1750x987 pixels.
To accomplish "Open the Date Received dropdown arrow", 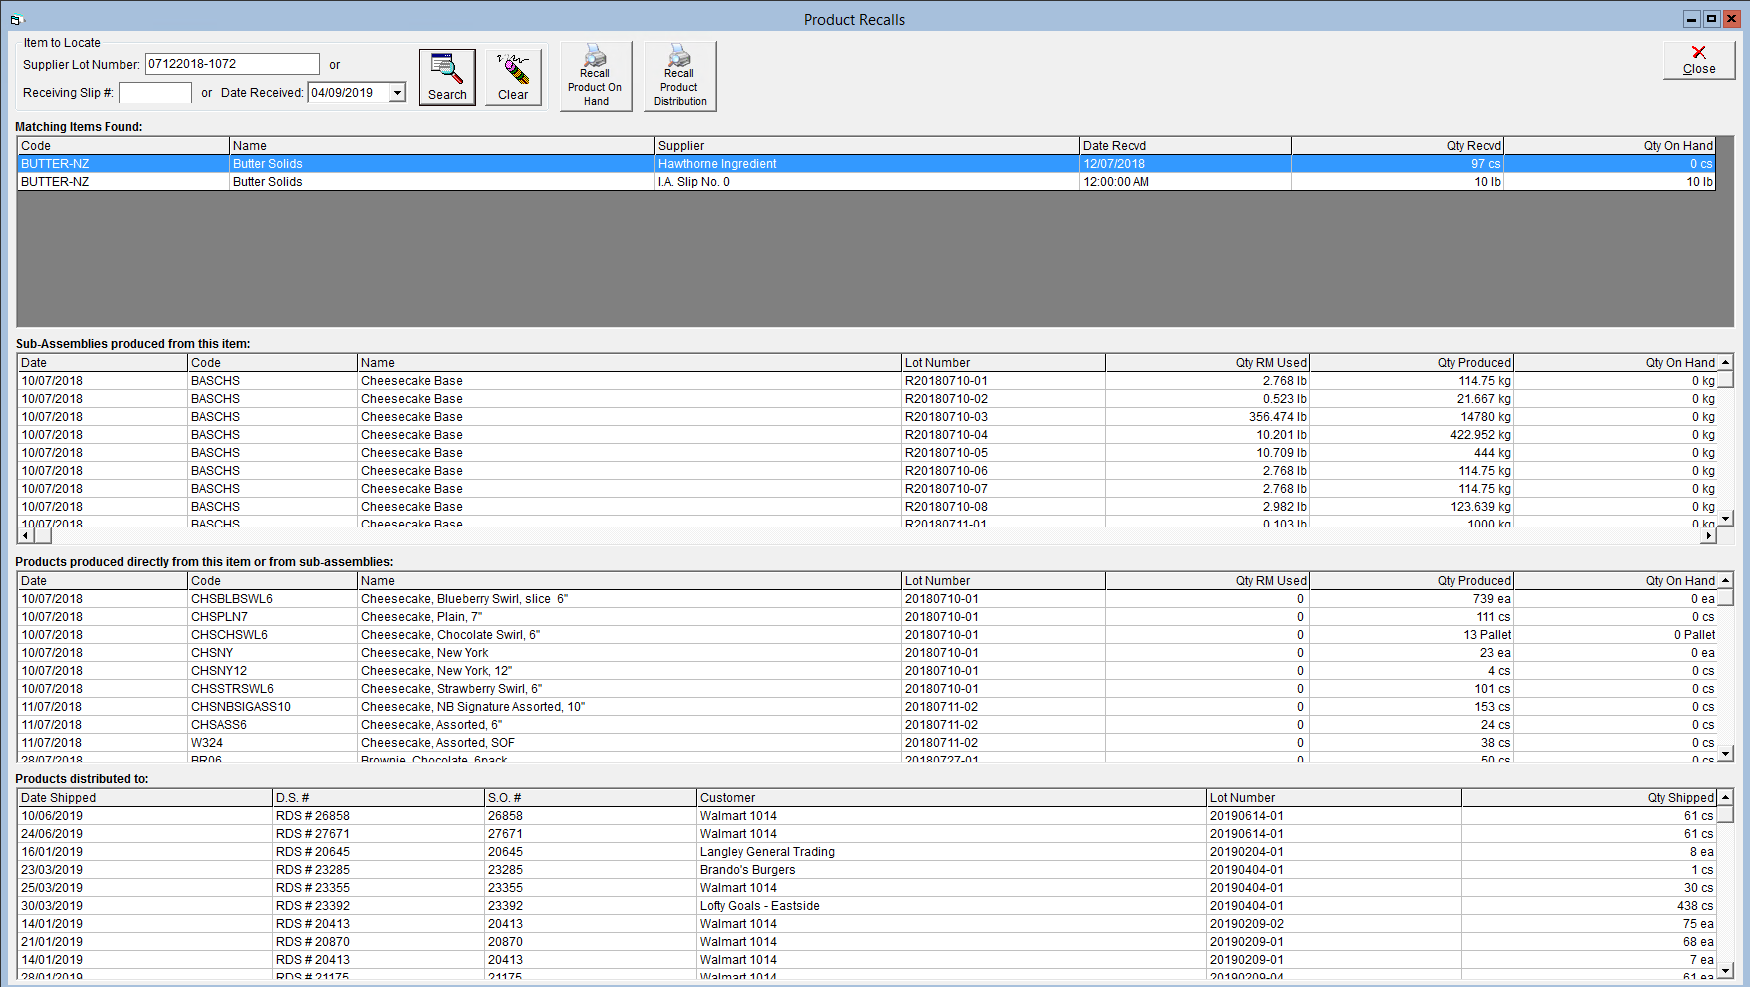I will [x=397, y=93].
